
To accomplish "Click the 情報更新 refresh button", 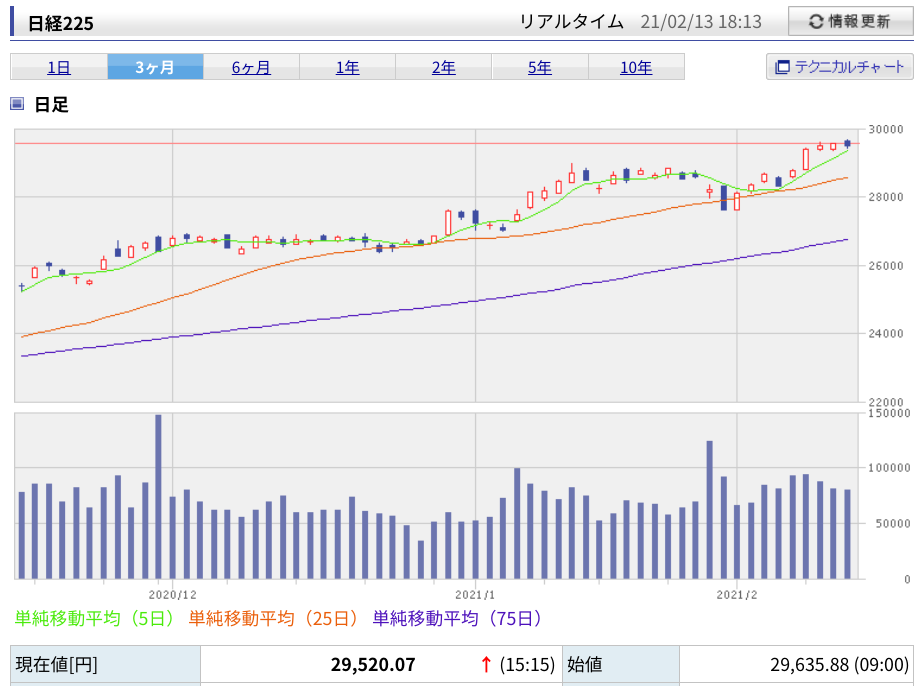I will [x=850, y=22].
